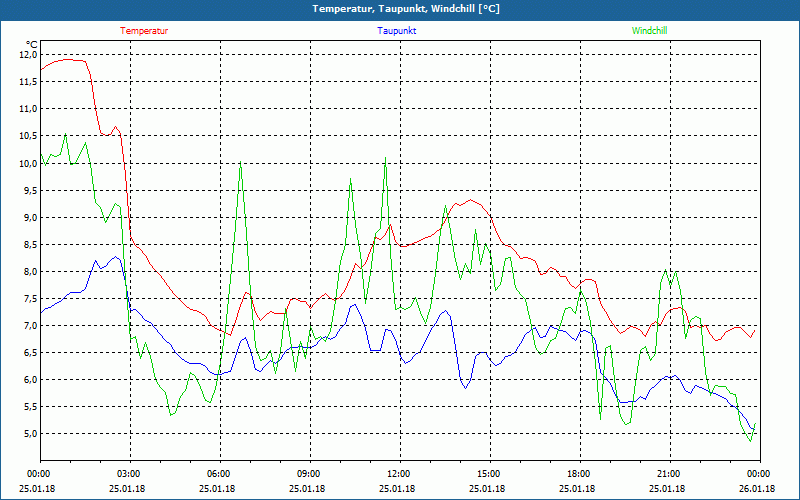This screenshot has width=800, height=500.
Task: Click the 26.01.18 date label
Action: (757, 488)
